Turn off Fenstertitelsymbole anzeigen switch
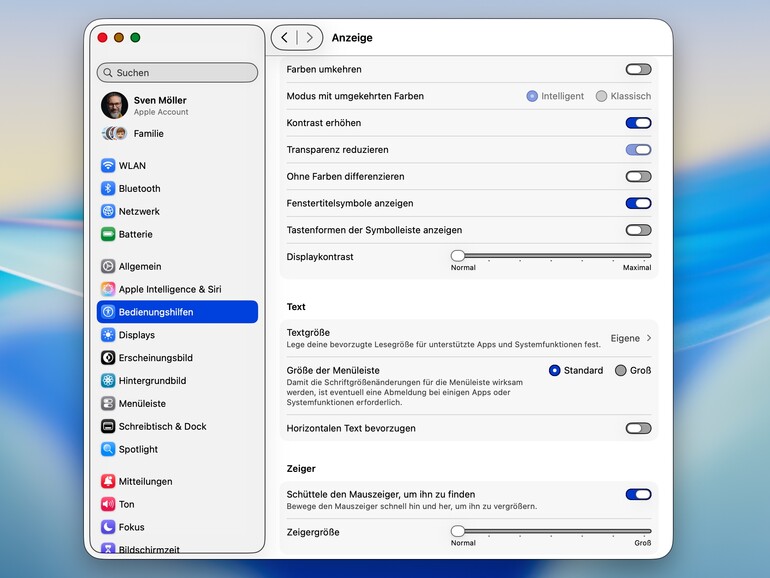Image resolution: width=770 pixels, height=578 pixels. 638,203
